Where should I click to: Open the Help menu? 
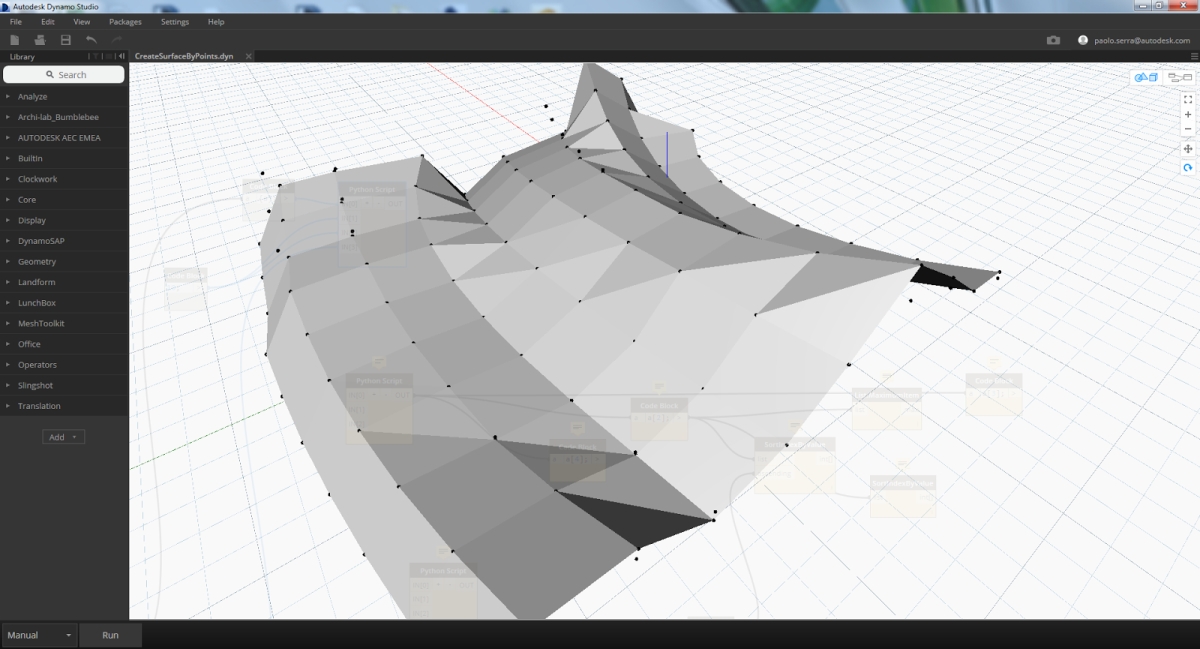(216, 21)
